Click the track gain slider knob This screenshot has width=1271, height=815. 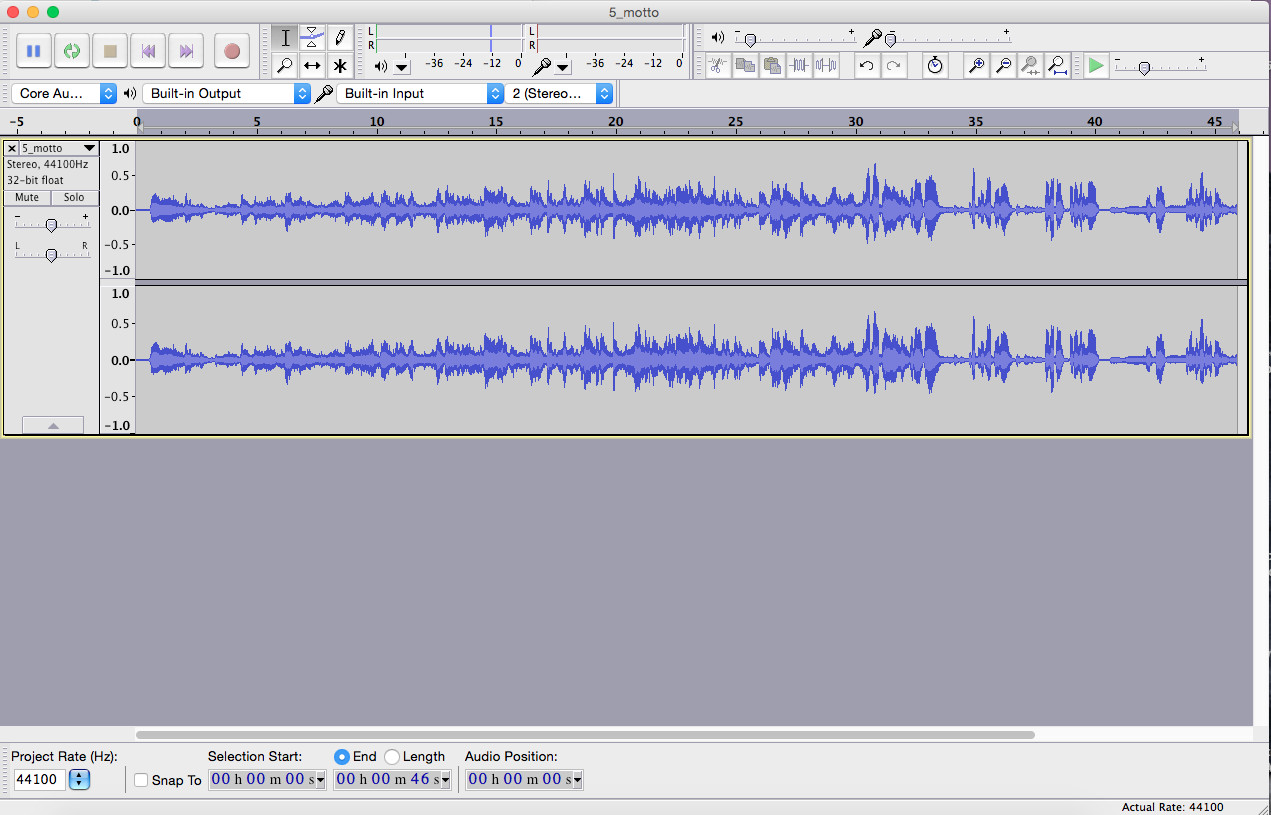click(52, 226)
